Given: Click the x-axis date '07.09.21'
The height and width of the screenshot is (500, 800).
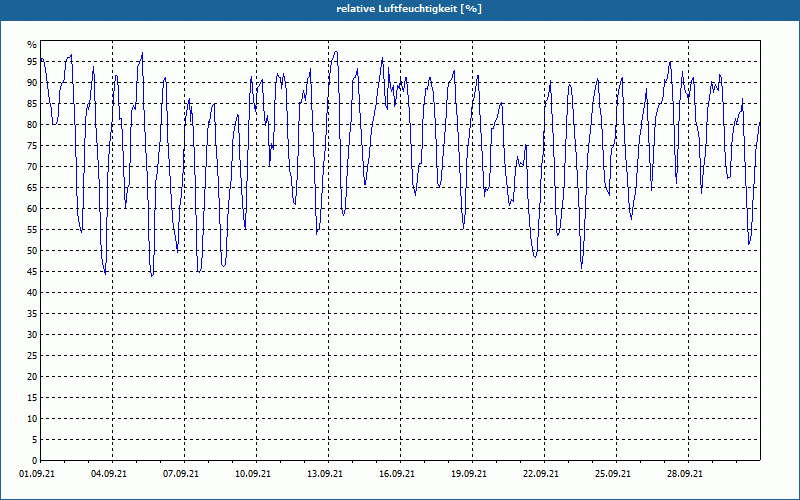Looking at the screenshot, I should click(181, 474).
